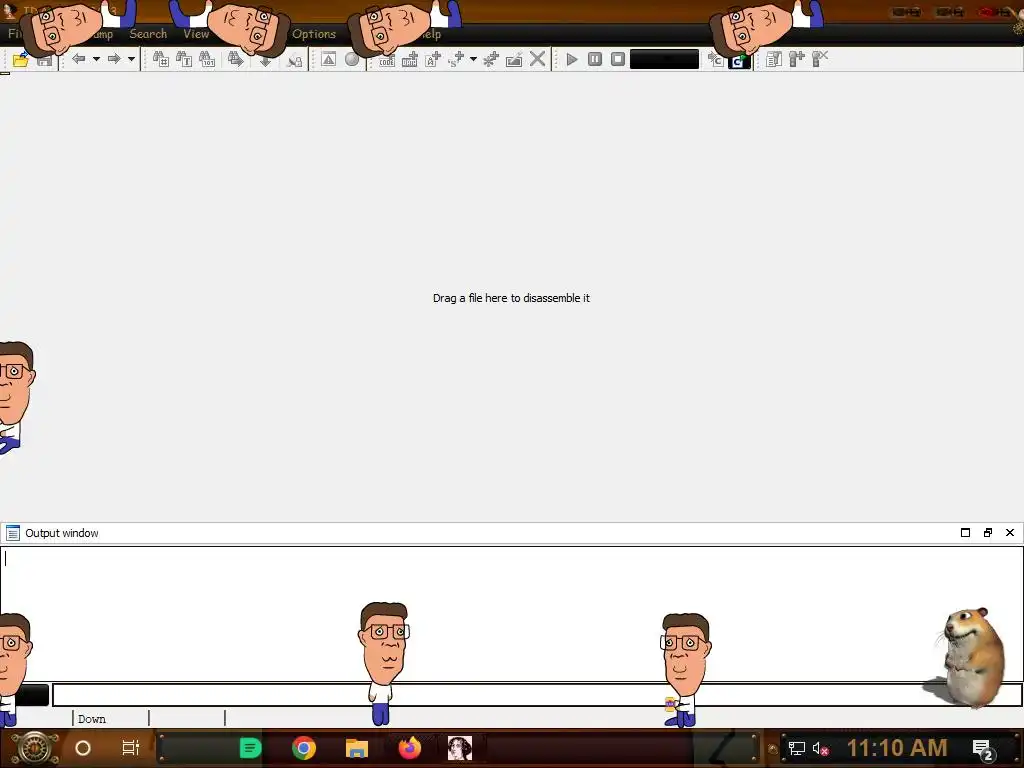
Task: Start debugger with the play button
Action: 572,59
